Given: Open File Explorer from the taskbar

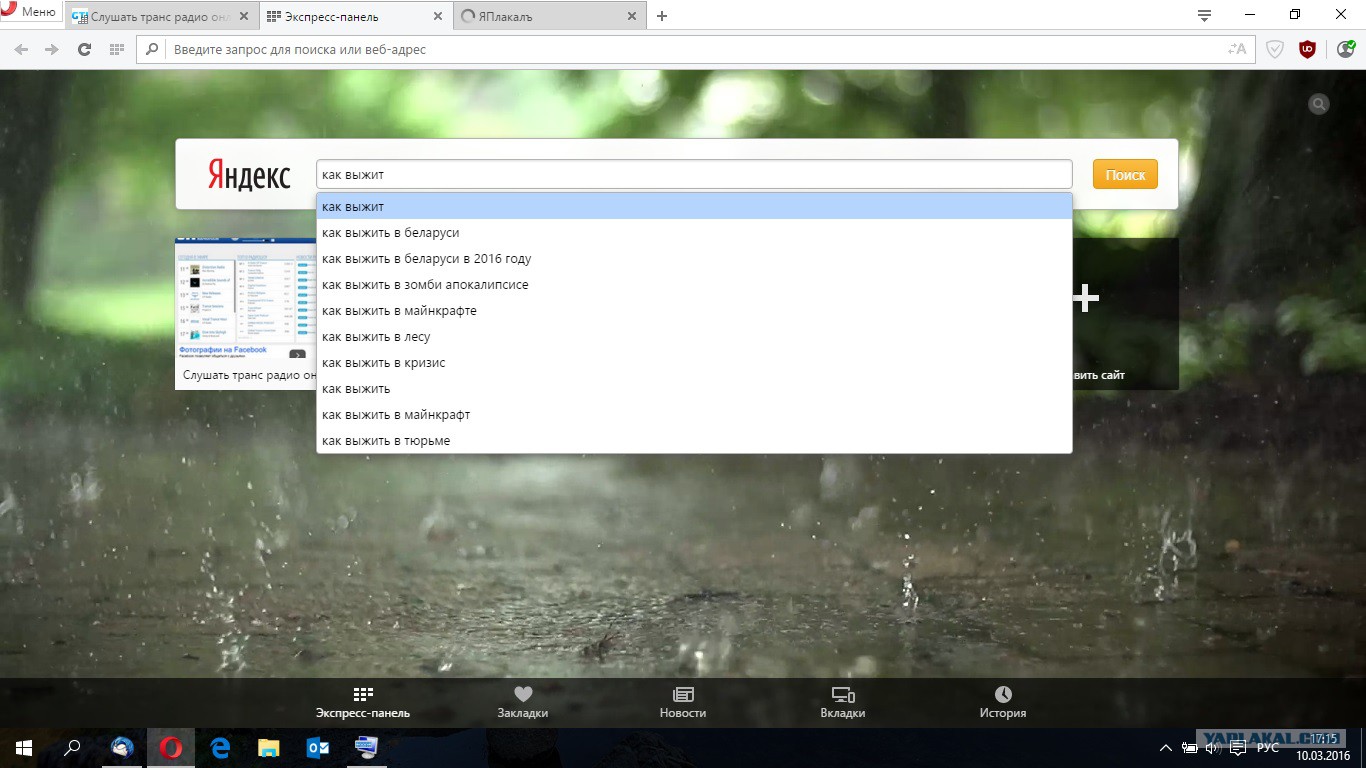Looking at the screenshot, I should point(268,747).
